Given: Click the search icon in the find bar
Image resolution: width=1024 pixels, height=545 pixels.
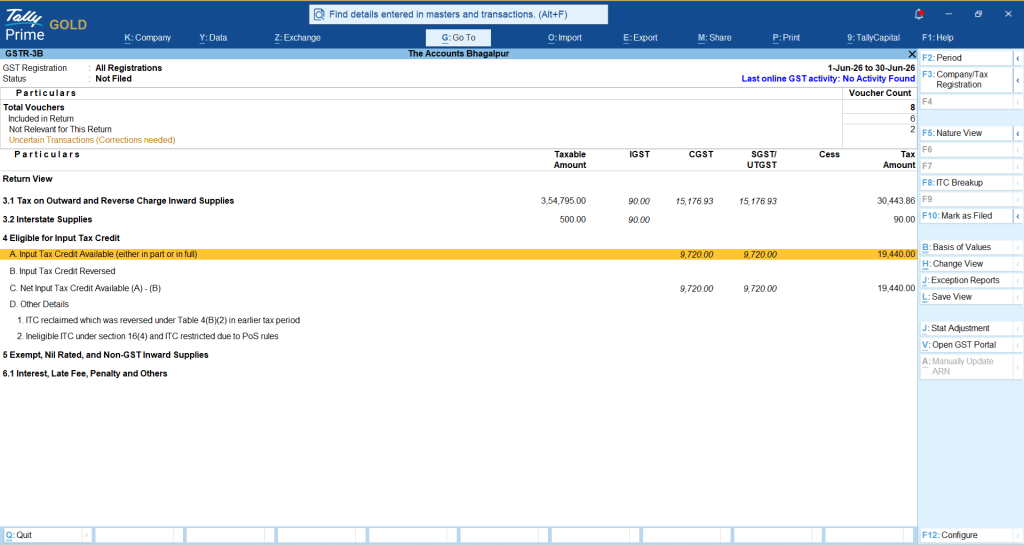Looking at the screenshot, I should pos(319,14).
